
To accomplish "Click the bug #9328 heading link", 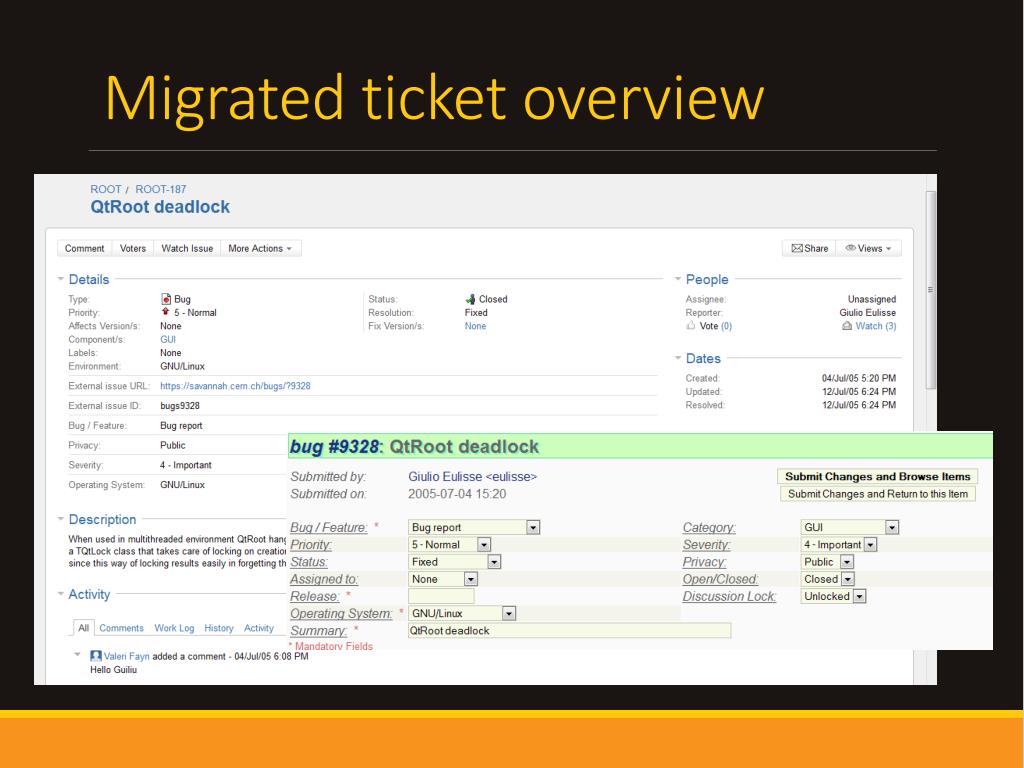I will tap(334, 447).
